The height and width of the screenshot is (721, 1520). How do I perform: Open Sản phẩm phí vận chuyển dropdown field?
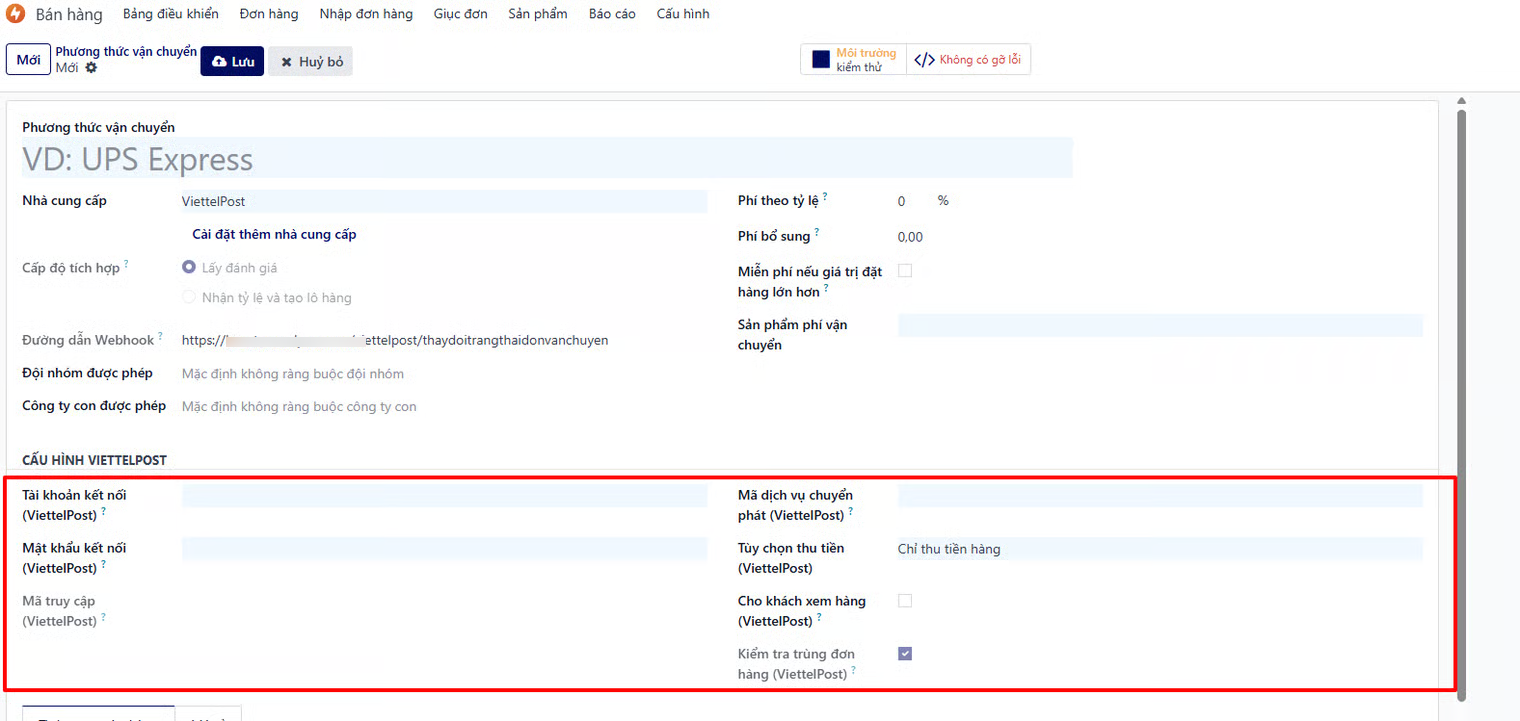tap(1158, 325)
